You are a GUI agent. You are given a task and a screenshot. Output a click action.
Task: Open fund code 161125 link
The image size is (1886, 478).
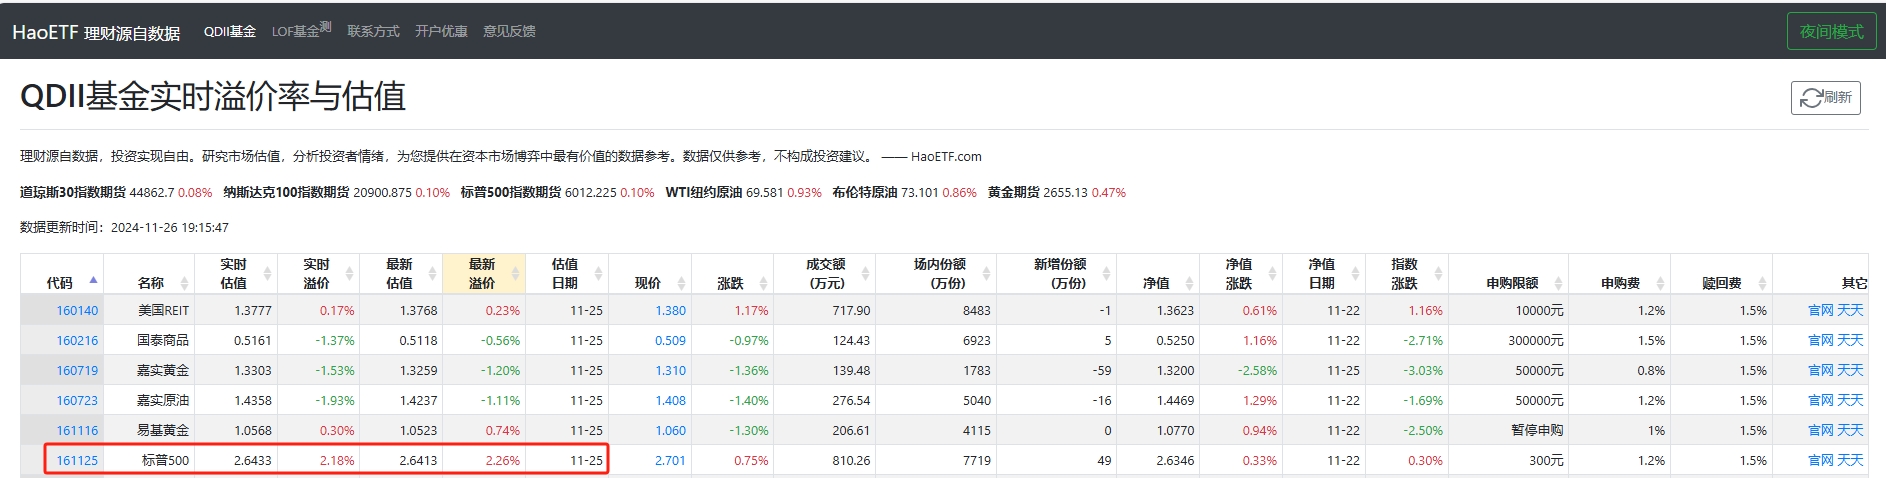tap(77, 461)
